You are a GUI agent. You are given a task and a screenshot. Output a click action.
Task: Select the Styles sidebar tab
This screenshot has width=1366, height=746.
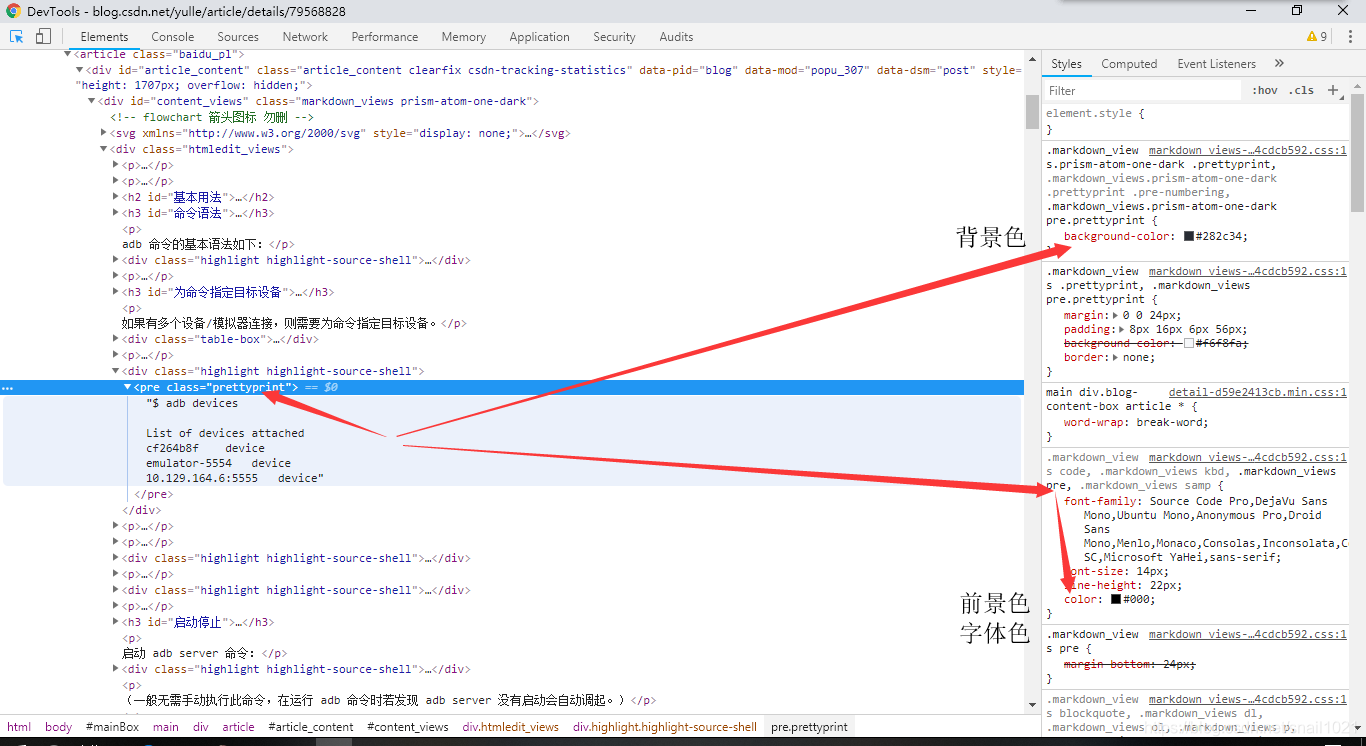coord(1066,63)
